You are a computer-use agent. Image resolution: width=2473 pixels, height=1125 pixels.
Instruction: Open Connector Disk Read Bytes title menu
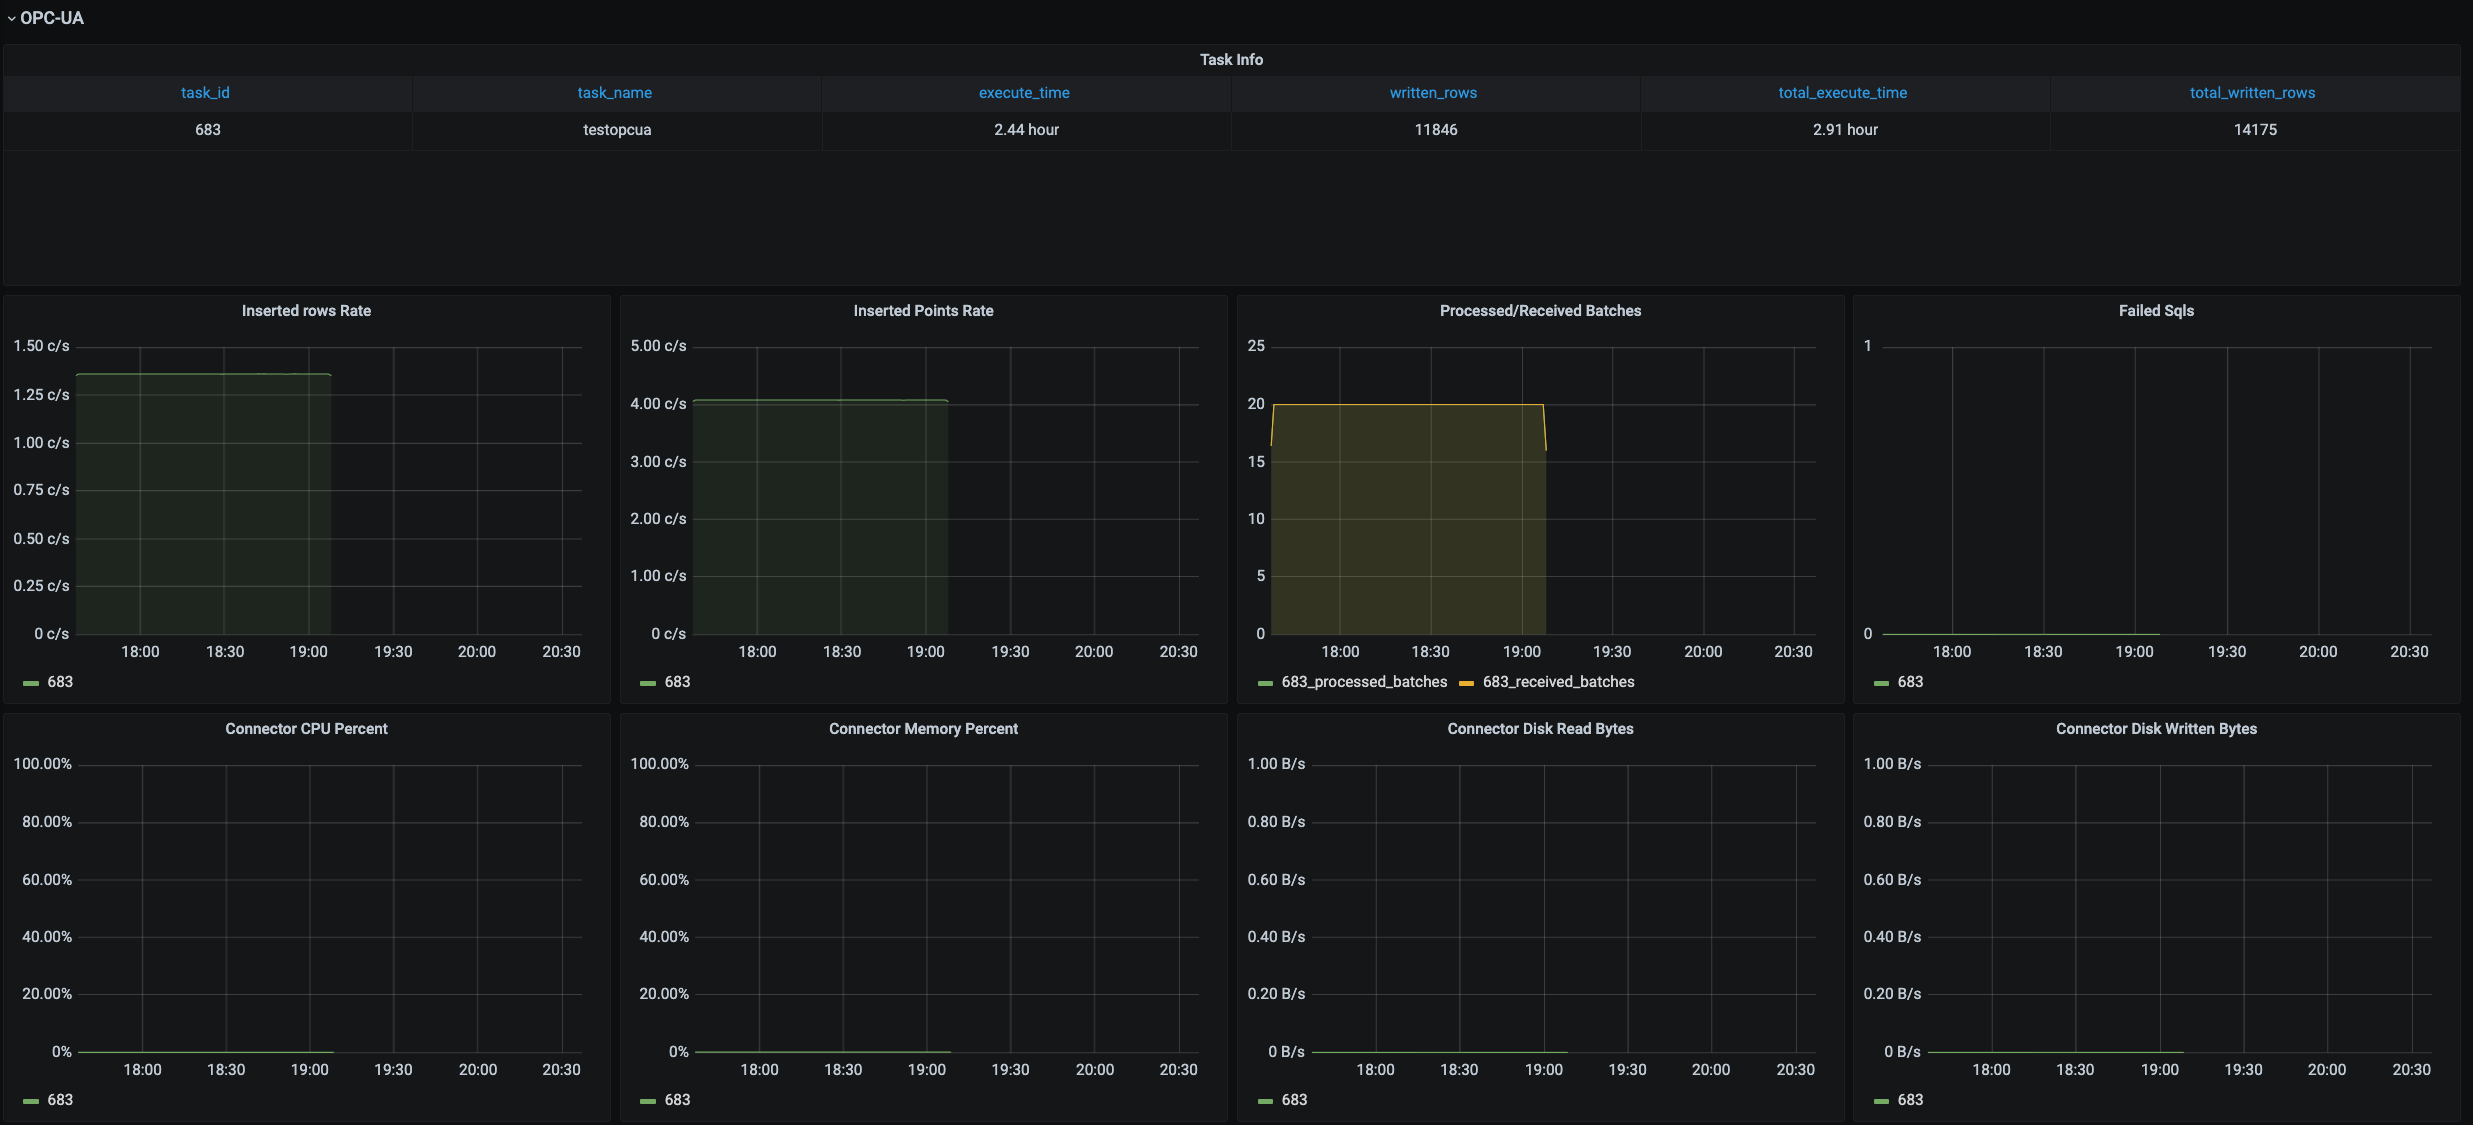[1540, 729]
